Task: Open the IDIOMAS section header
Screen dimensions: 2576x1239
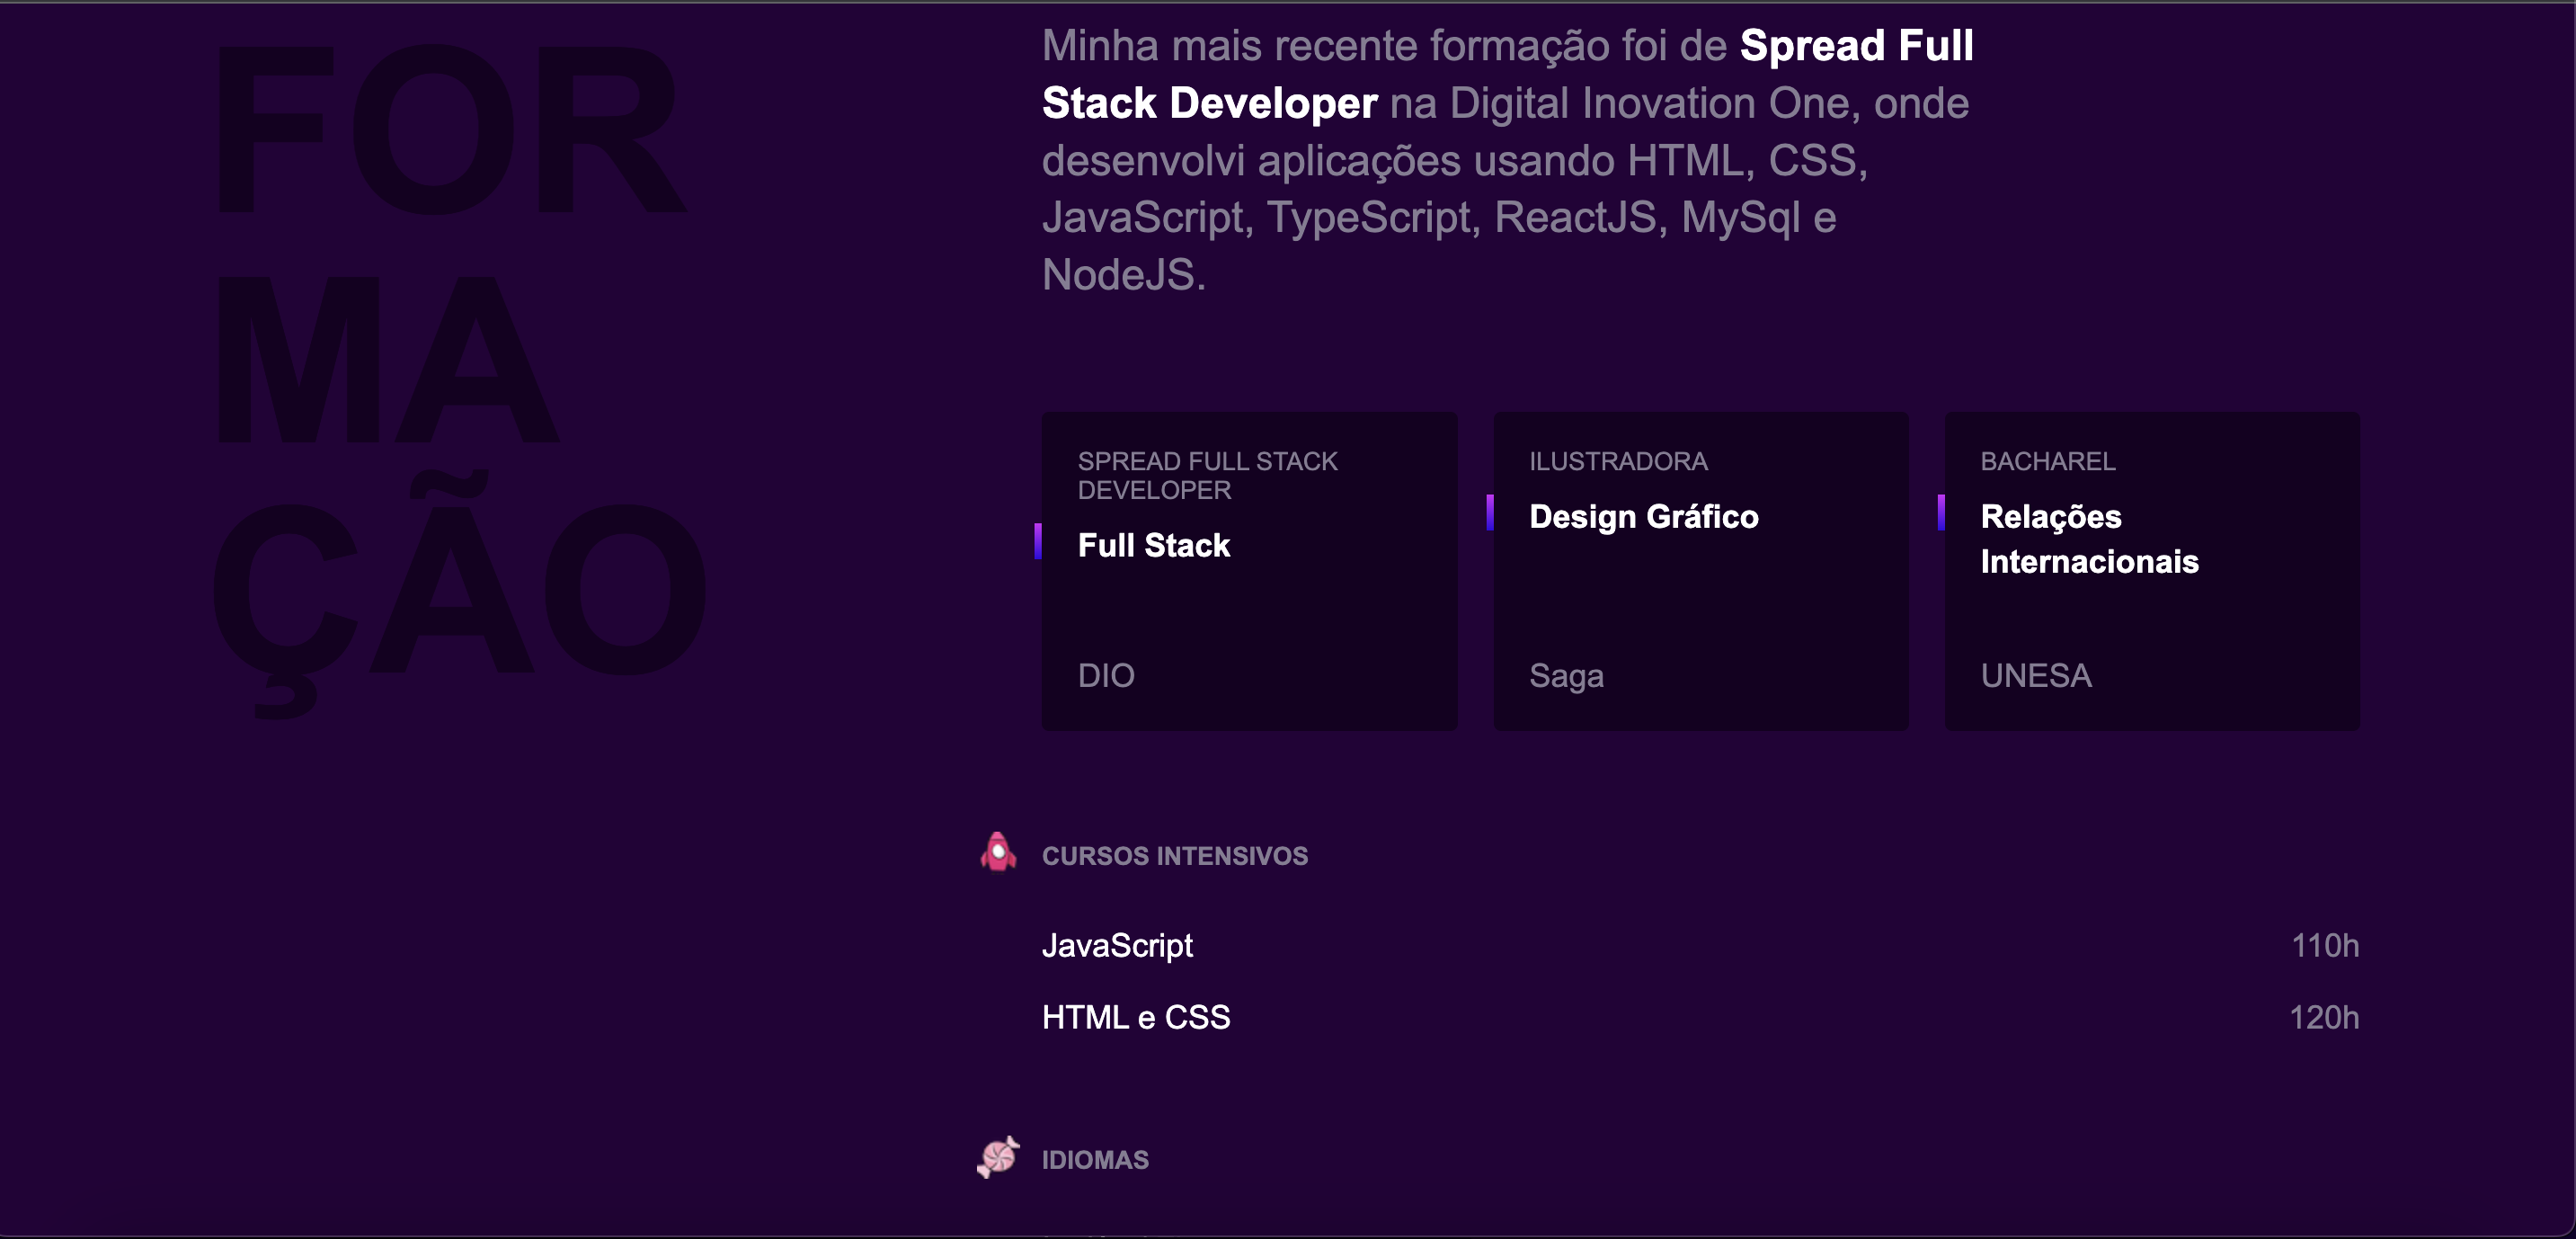Action: tap(1094, 1159)
